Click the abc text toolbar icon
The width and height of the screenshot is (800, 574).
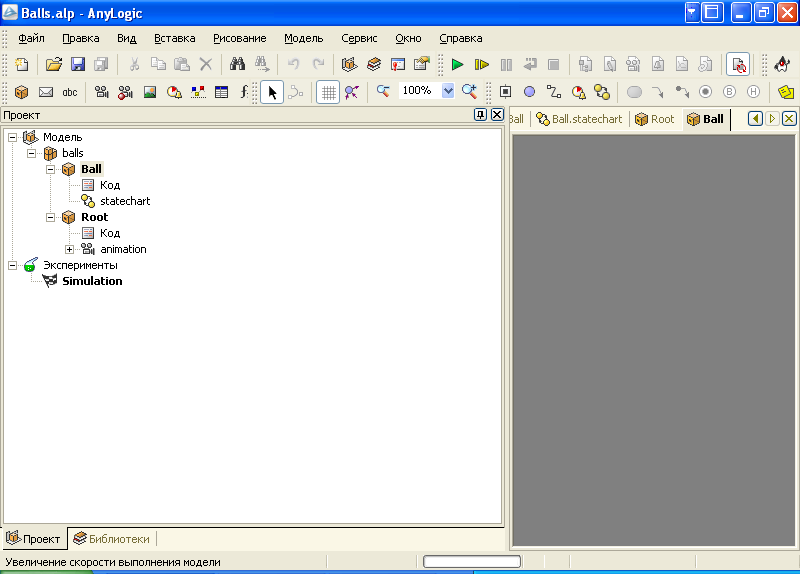pyautogui.click(x=70, y=92)
